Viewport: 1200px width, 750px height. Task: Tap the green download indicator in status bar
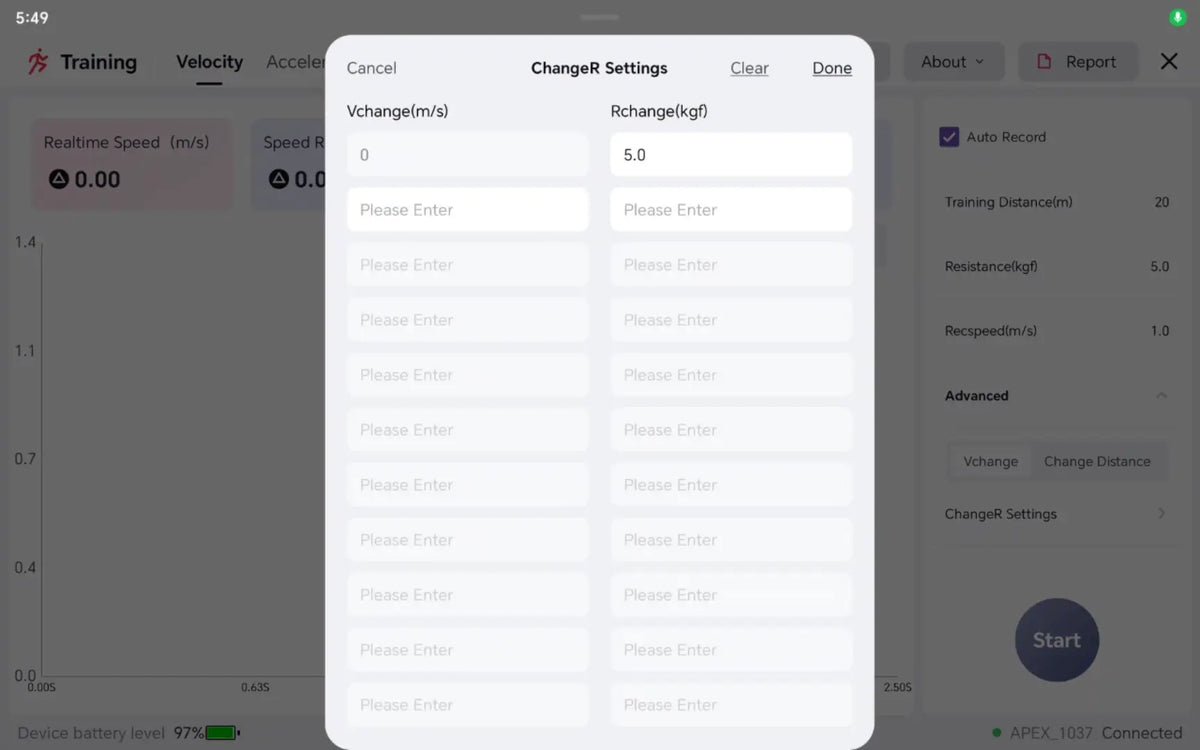(1178, 18)
